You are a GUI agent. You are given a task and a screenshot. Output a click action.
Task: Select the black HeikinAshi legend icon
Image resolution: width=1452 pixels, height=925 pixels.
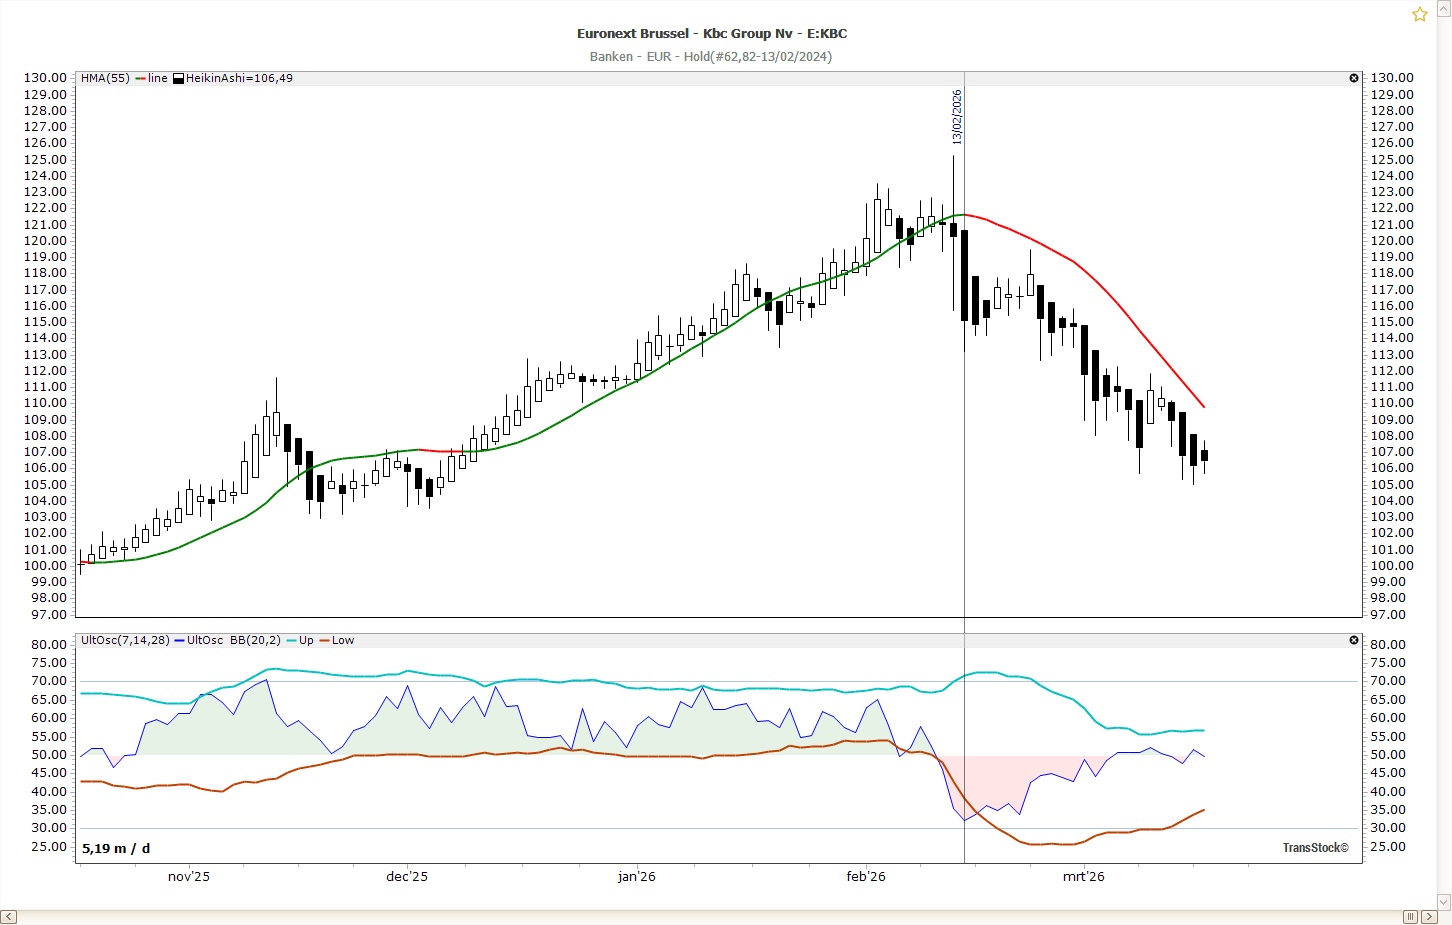point(178,77)
